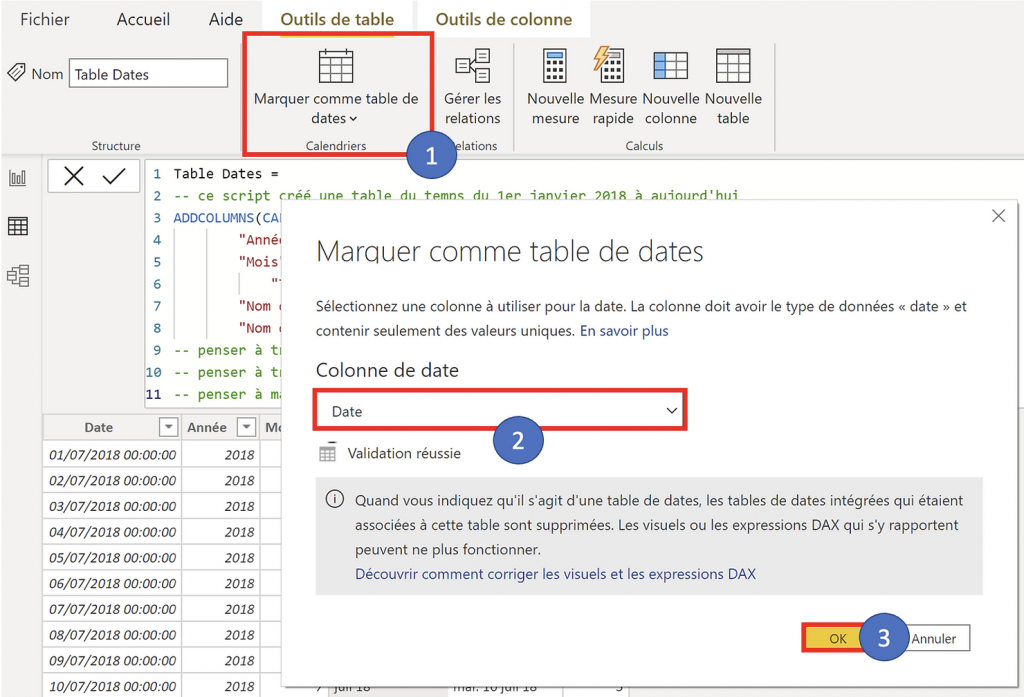Click the Nom field containing Table Dates
Screen dimensions: 1024x697
click(x=148, y=74)
